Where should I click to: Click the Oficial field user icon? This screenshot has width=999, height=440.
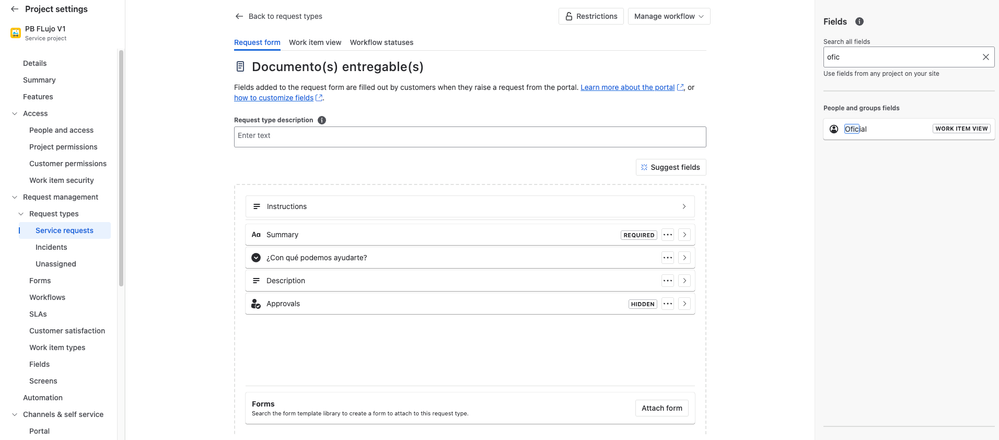coord(834,129)
